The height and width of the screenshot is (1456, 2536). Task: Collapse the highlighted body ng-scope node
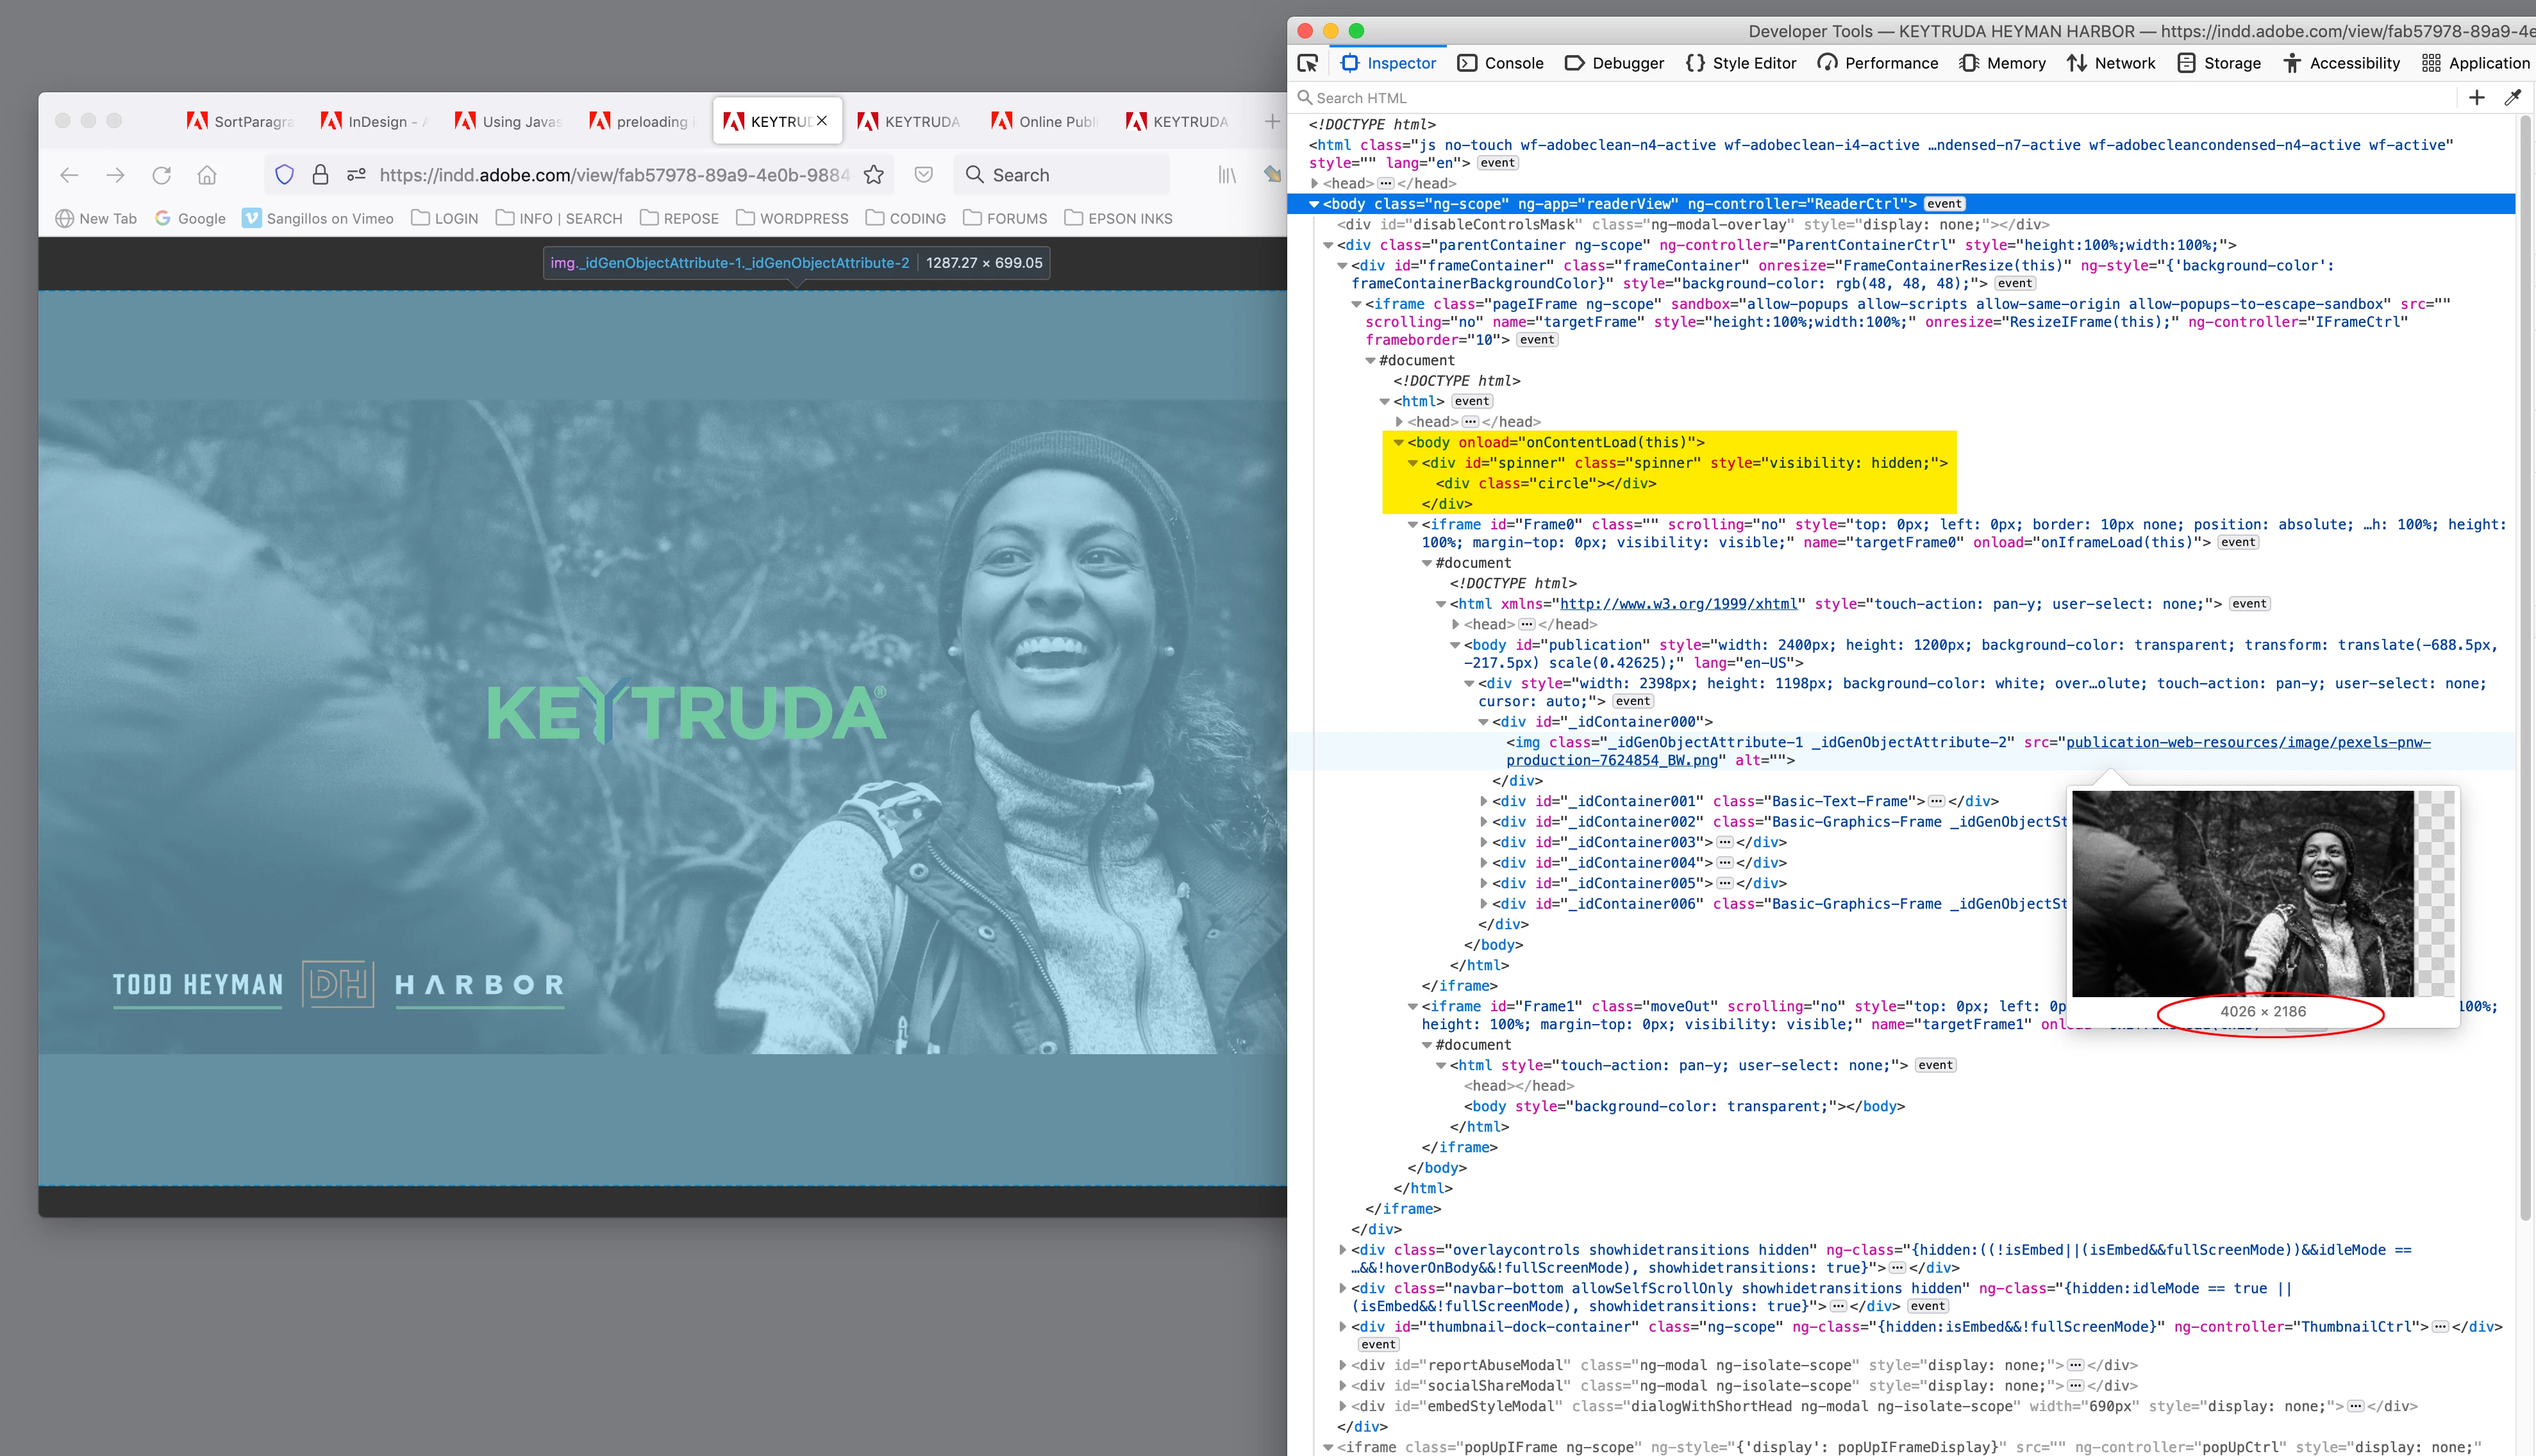[x=1314, y=204]
